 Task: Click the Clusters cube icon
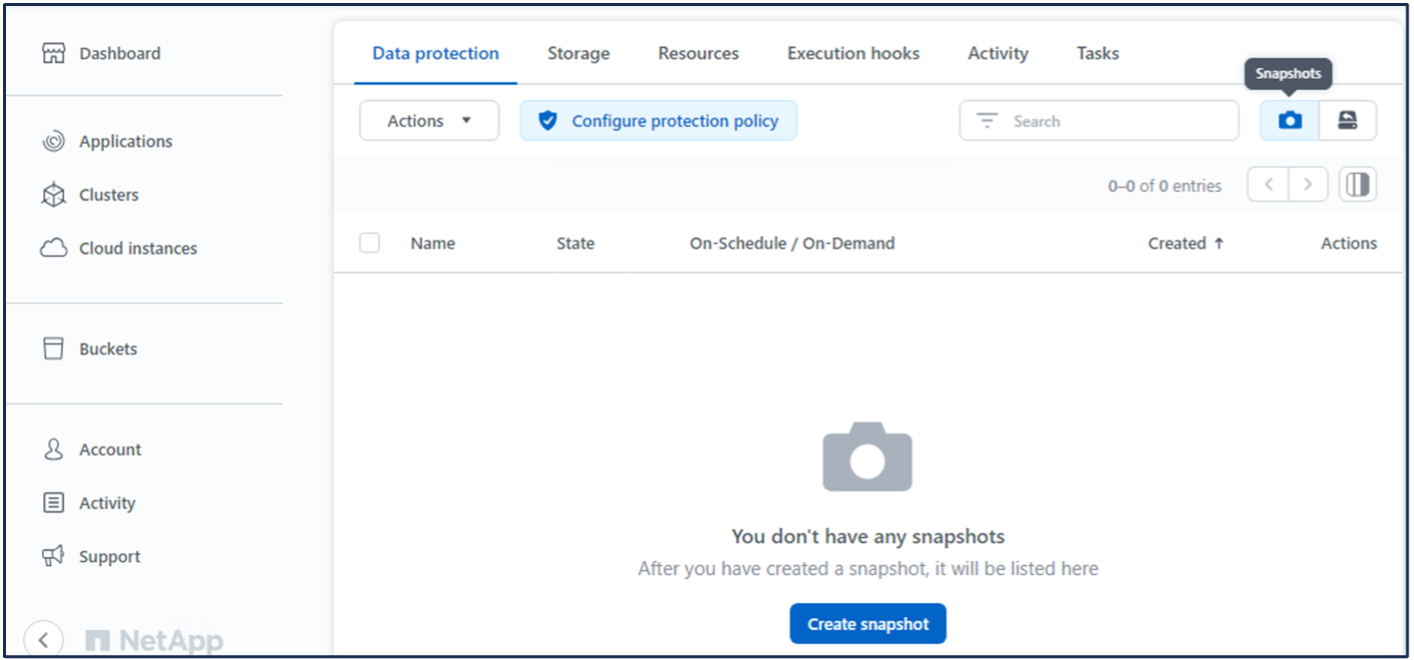[x=53, y=195]
